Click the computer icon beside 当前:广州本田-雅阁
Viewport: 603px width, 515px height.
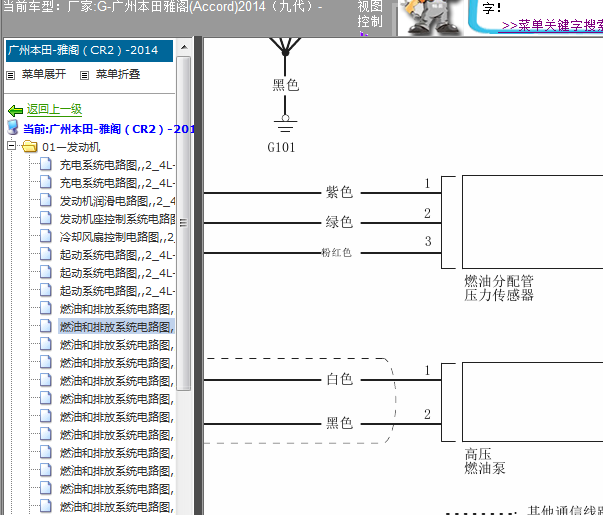13,127
